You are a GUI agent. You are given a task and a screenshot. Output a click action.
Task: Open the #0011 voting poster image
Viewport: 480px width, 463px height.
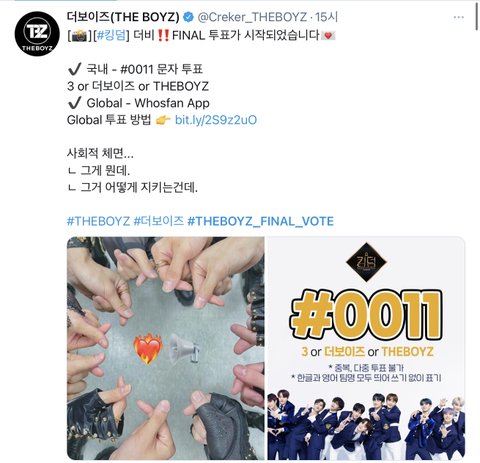pos(366,348)
